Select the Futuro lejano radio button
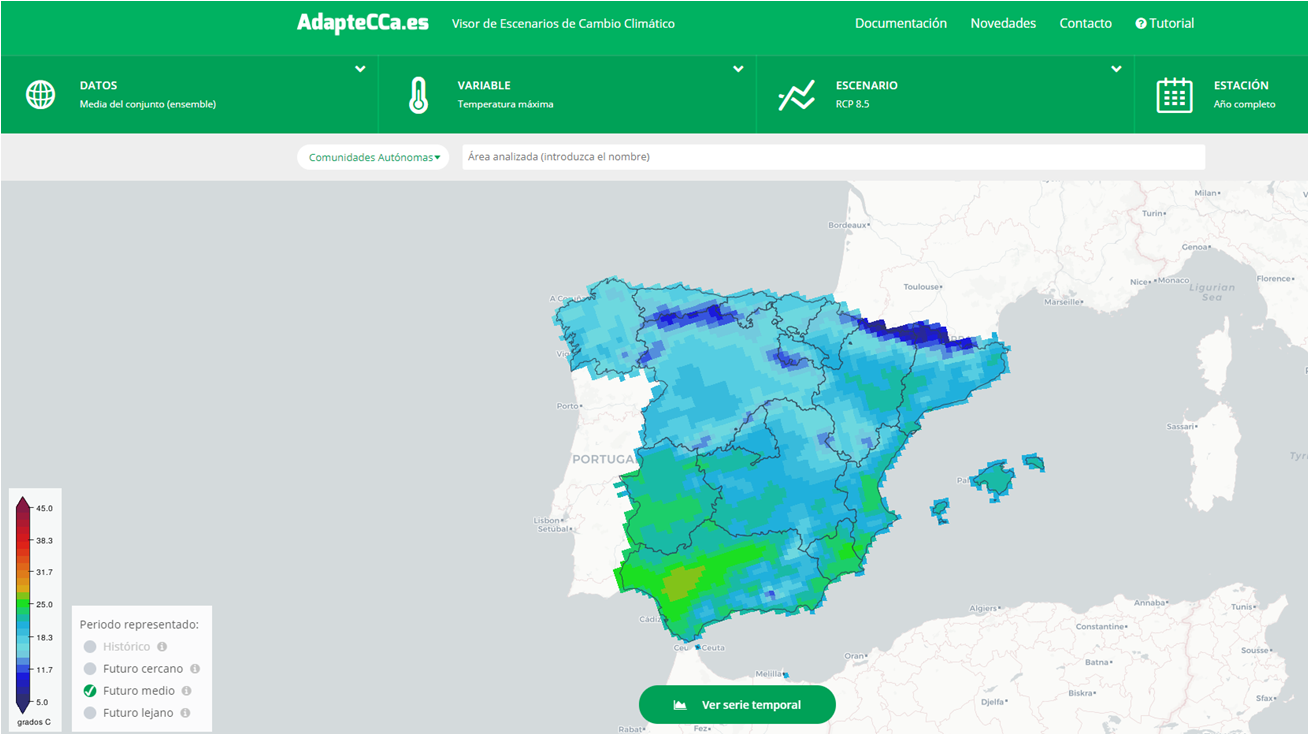 tap(90, 713)
